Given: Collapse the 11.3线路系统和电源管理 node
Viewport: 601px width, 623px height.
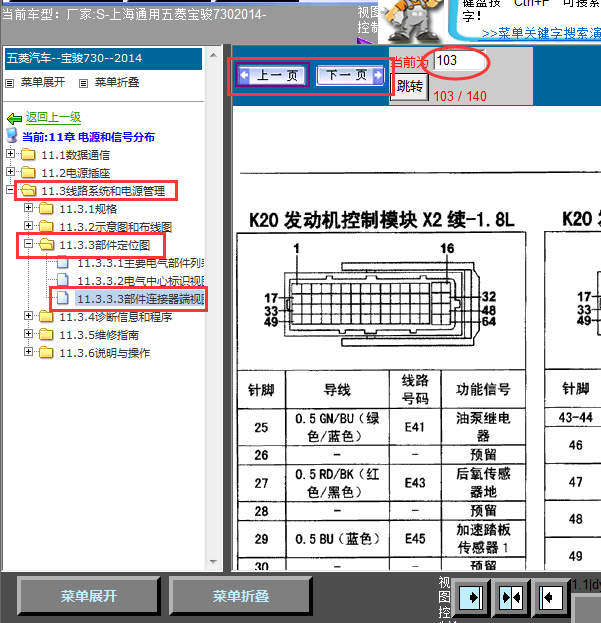Looking at the screenshot, I should (10, 190).
